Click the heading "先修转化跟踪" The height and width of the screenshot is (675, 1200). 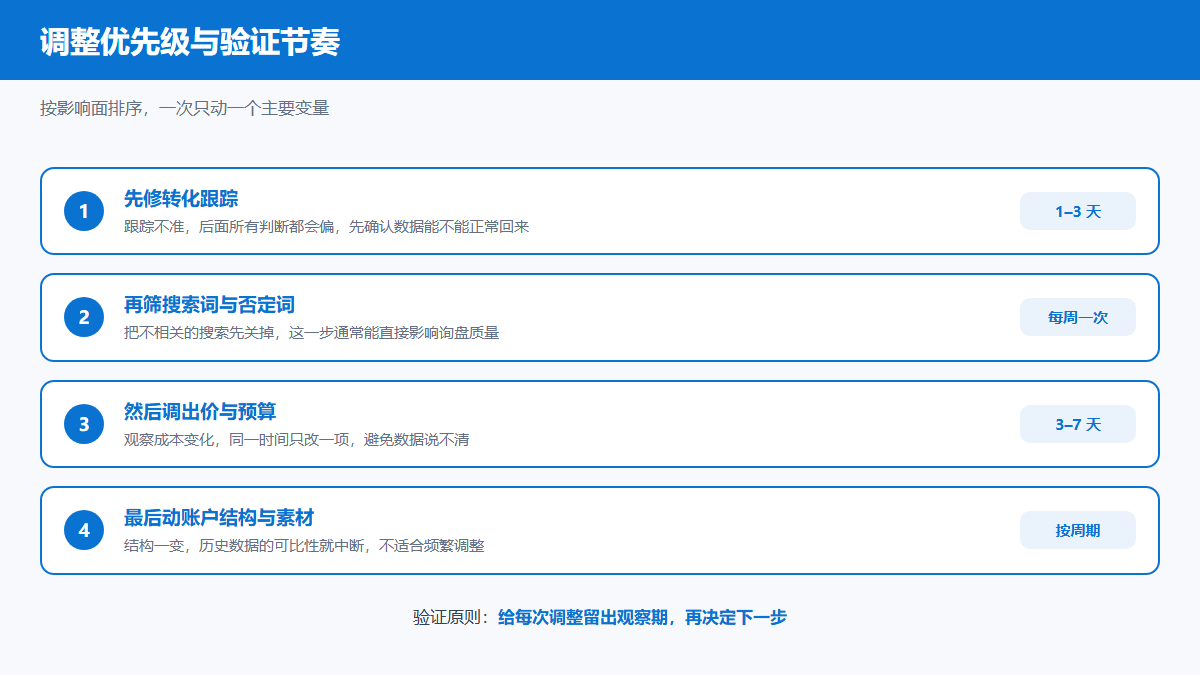pyautogui.click(x=181, y=198)
